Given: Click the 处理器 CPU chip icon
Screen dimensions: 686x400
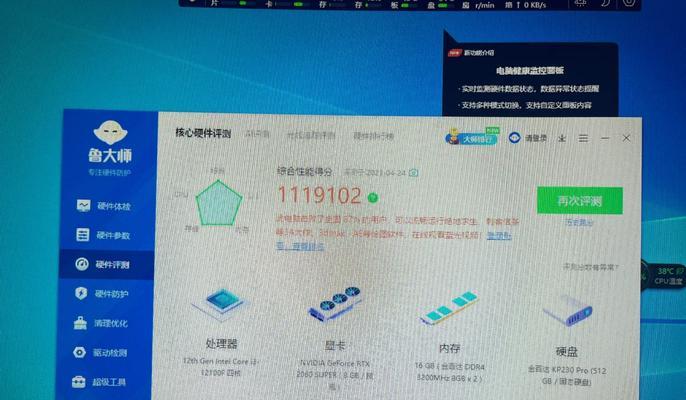Looking at the screenshot, I should pyautogui.click(x=221, y=304).
